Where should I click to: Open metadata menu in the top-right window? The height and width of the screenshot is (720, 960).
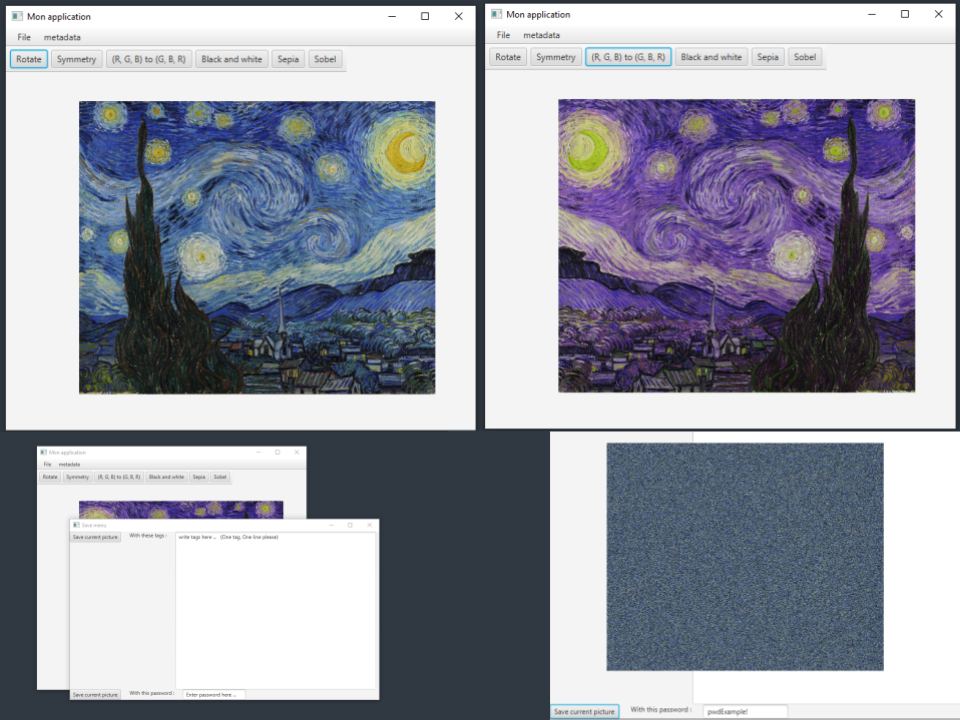click(541, 35)
